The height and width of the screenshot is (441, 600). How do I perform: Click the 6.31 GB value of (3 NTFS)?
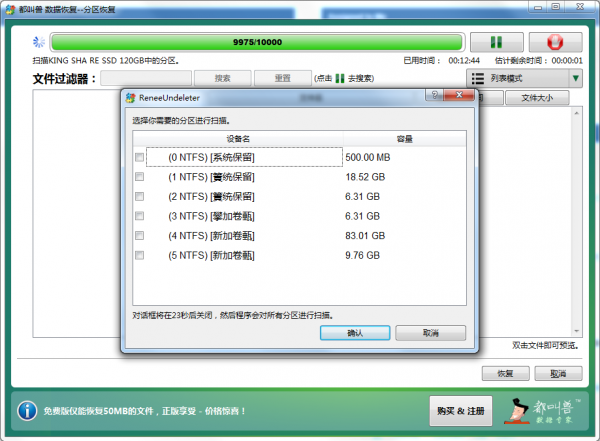click(x=362, y=216)
